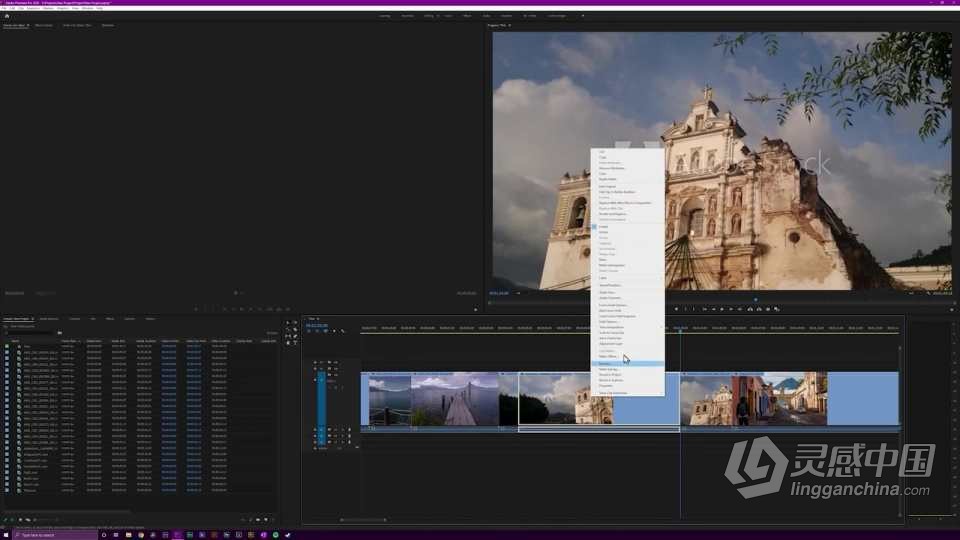960x540 pixels.
Task: Create a new bin in Project panel
Action: pyautogui.click(x=258, y=520)
